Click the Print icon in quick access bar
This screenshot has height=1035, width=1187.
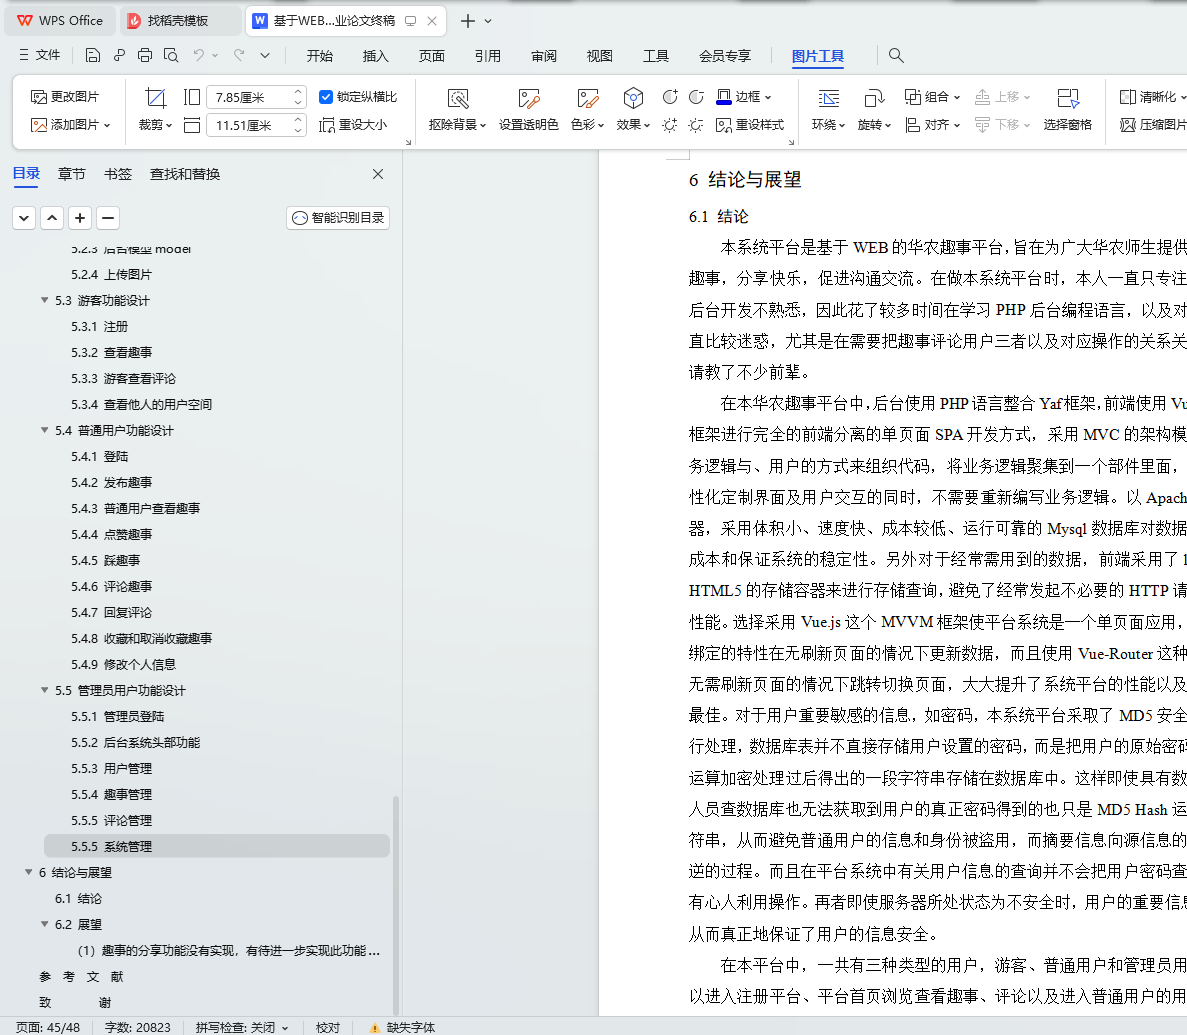click(145, 55)
